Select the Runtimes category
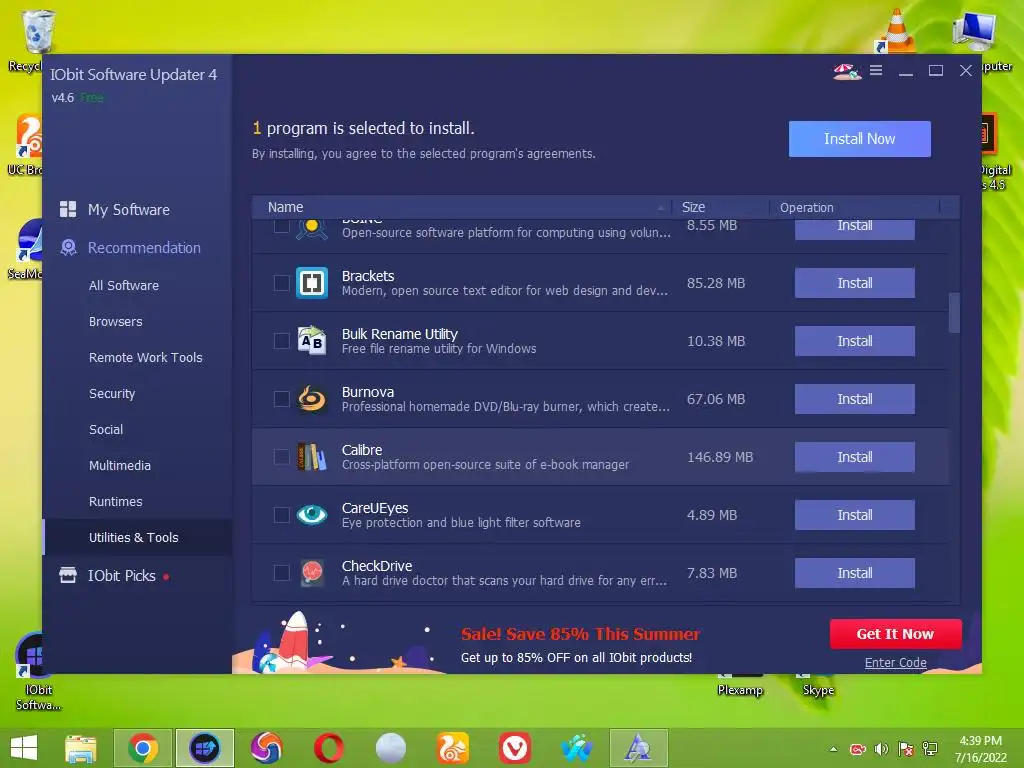 click(116, 501)
